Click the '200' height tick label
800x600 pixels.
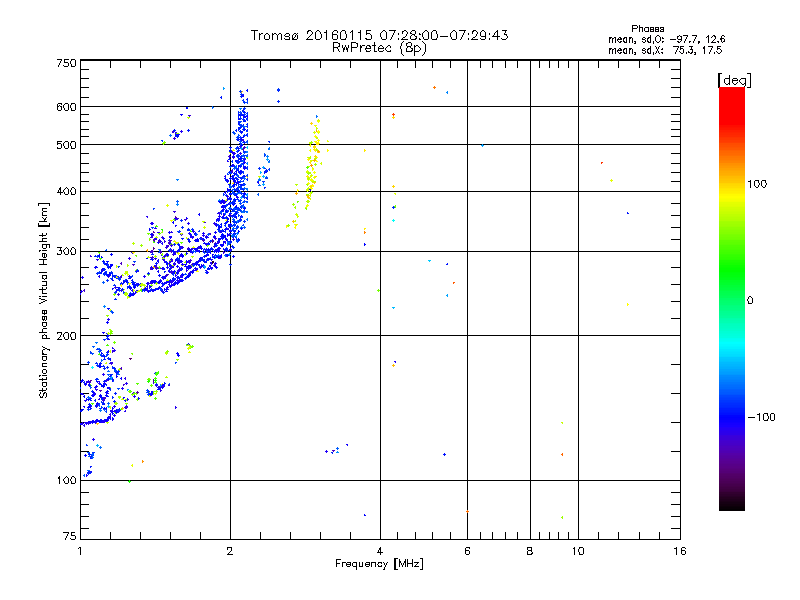tap(67, 336)
